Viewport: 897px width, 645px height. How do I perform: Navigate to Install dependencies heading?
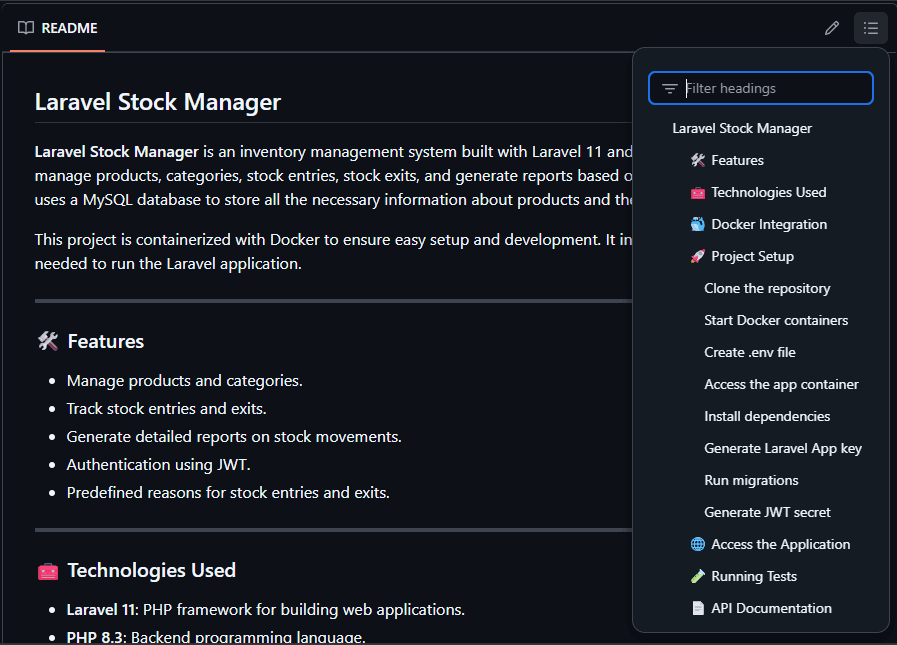767,417
